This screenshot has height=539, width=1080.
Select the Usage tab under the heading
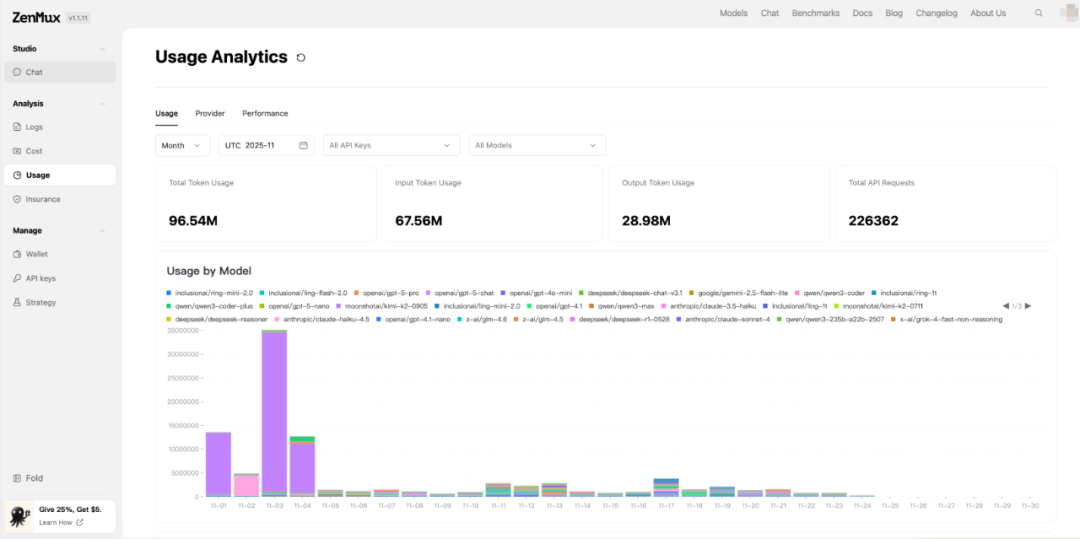[x=167, y=114]
